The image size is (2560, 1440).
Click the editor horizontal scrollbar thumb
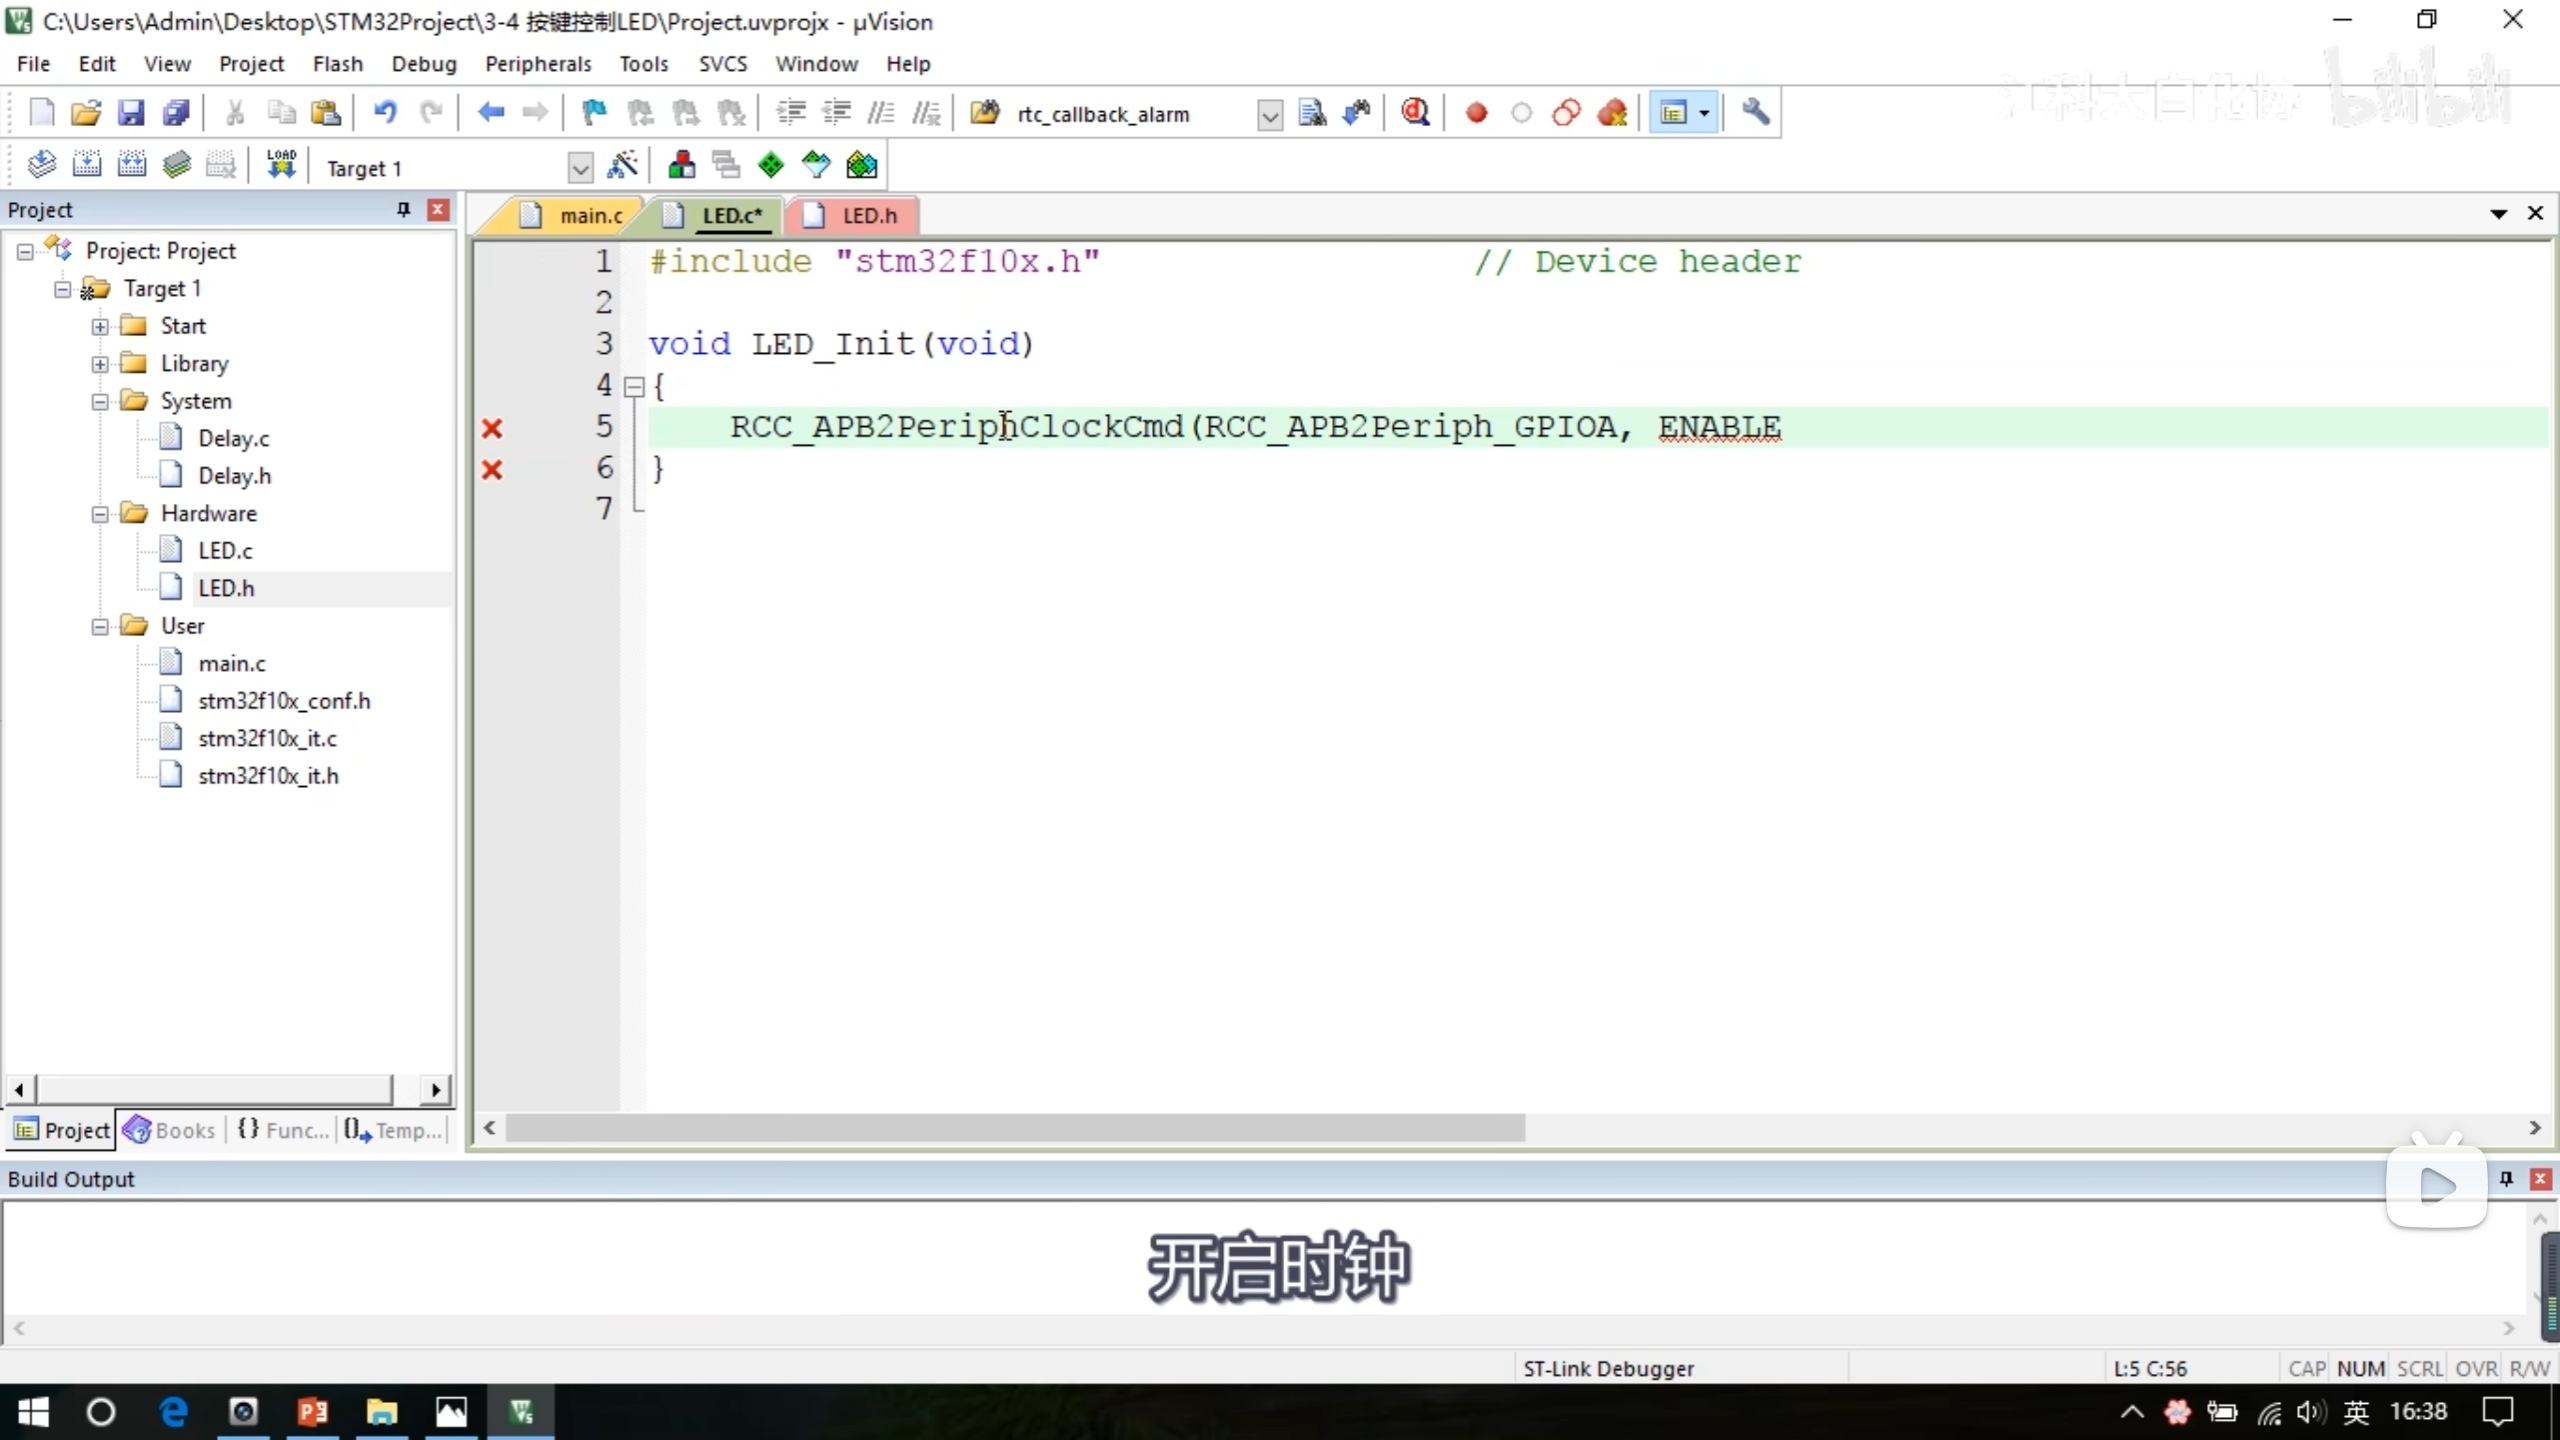1015,1128
